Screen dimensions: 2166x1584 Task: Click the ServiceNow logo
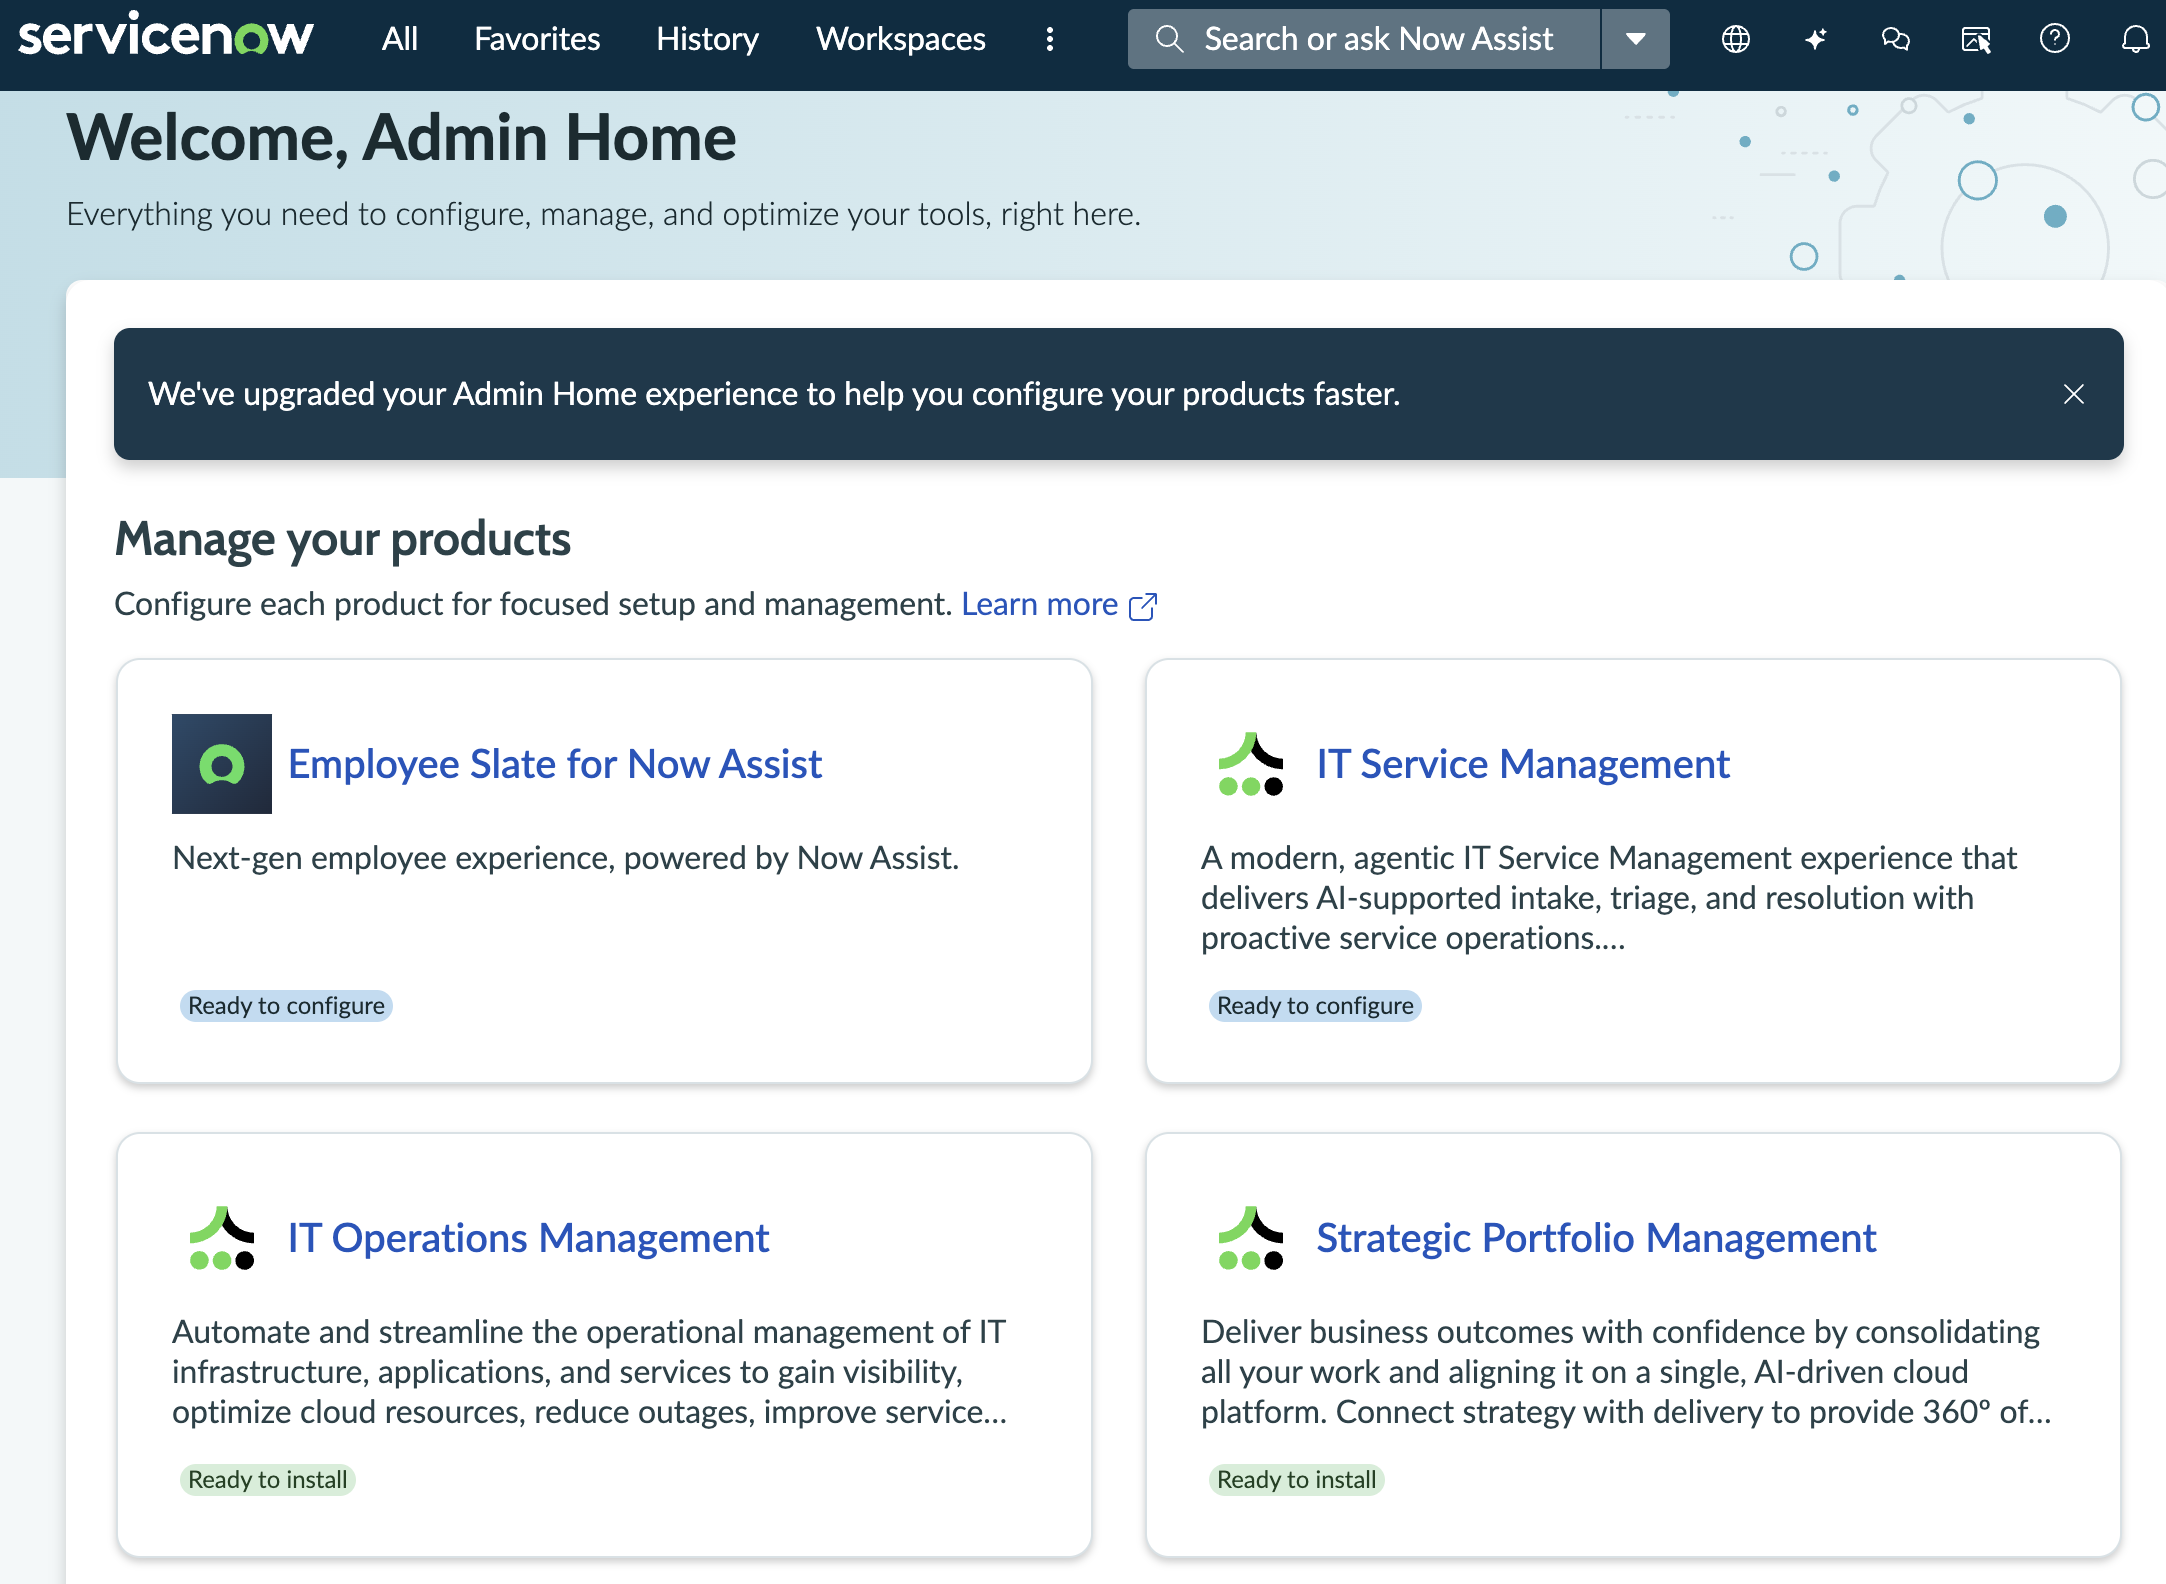(x=166, y=36)
